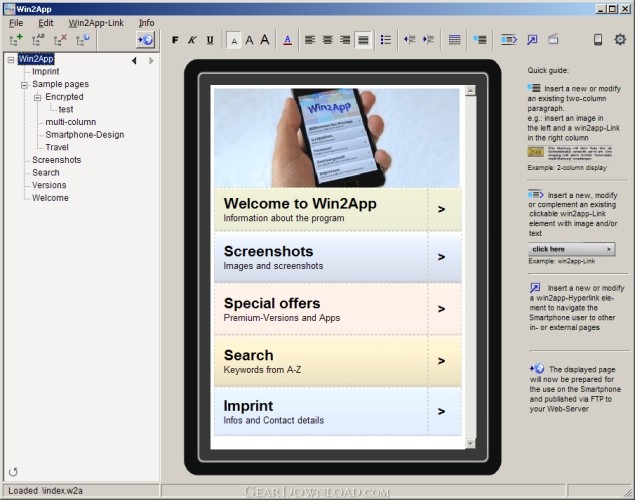Collapse the Encrypted tree node
The width and height of the screenshot is (635, 500).
(37, 98)
